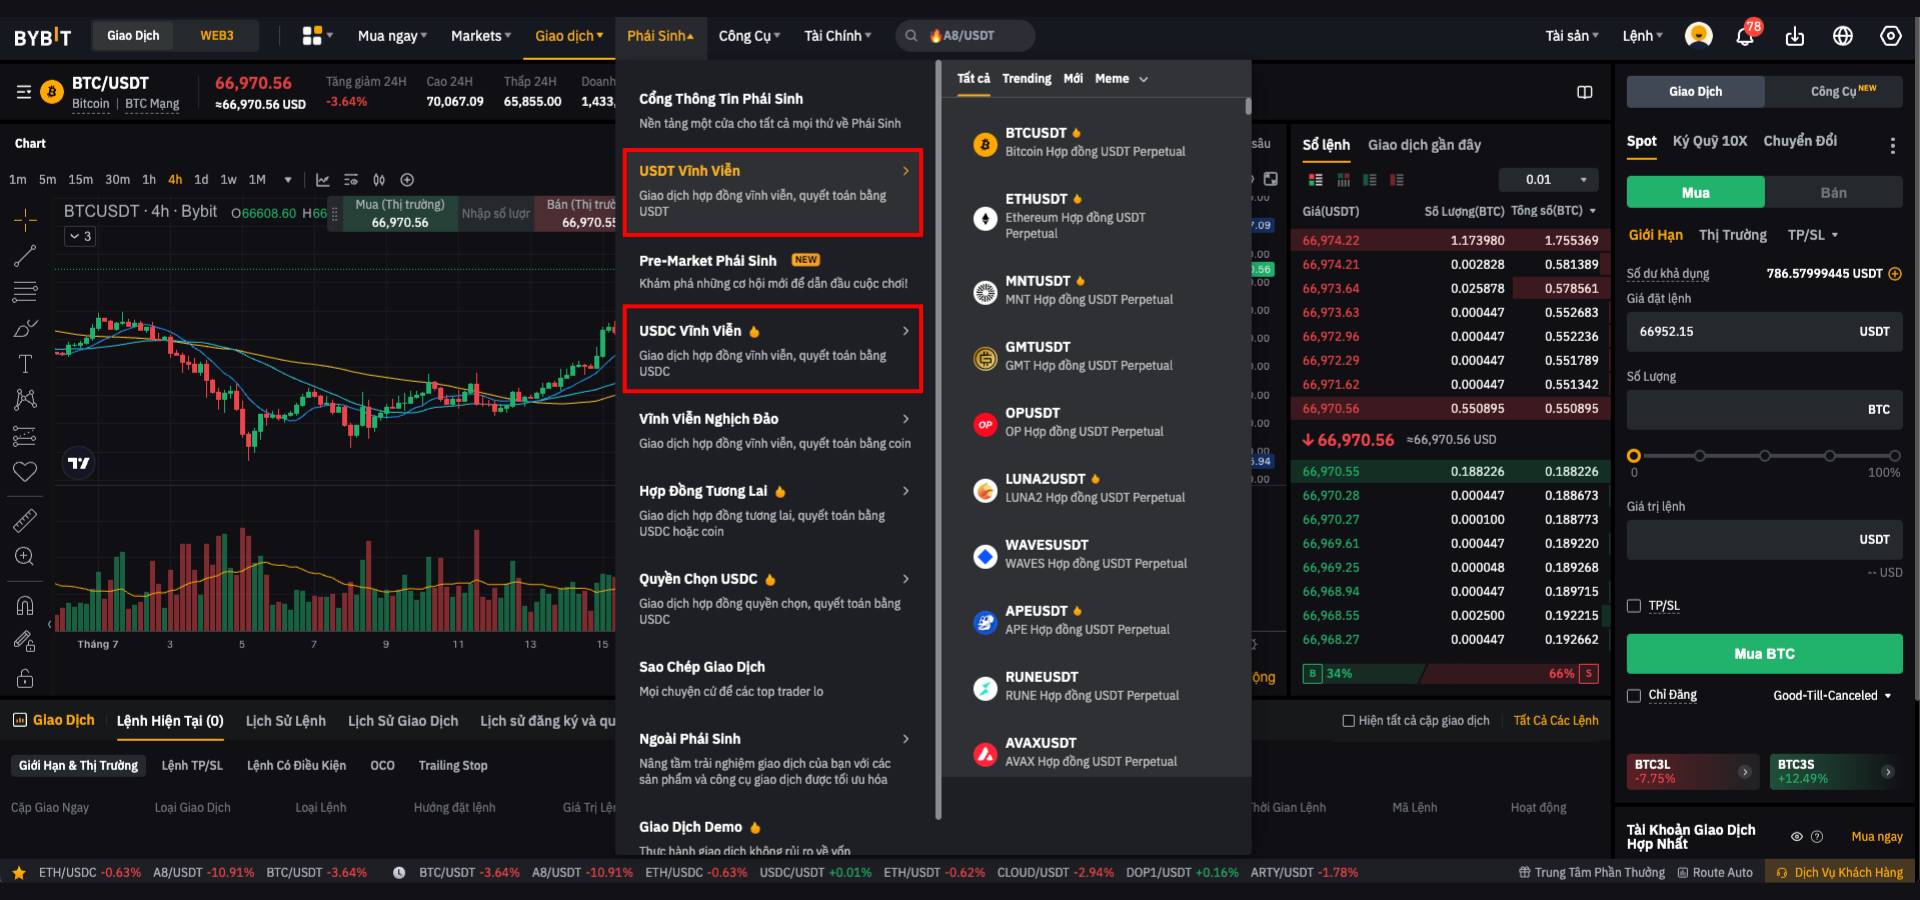
Task: Open Dịch Vụ Khách Hàng support button
Action: [x=1841, y=873]
